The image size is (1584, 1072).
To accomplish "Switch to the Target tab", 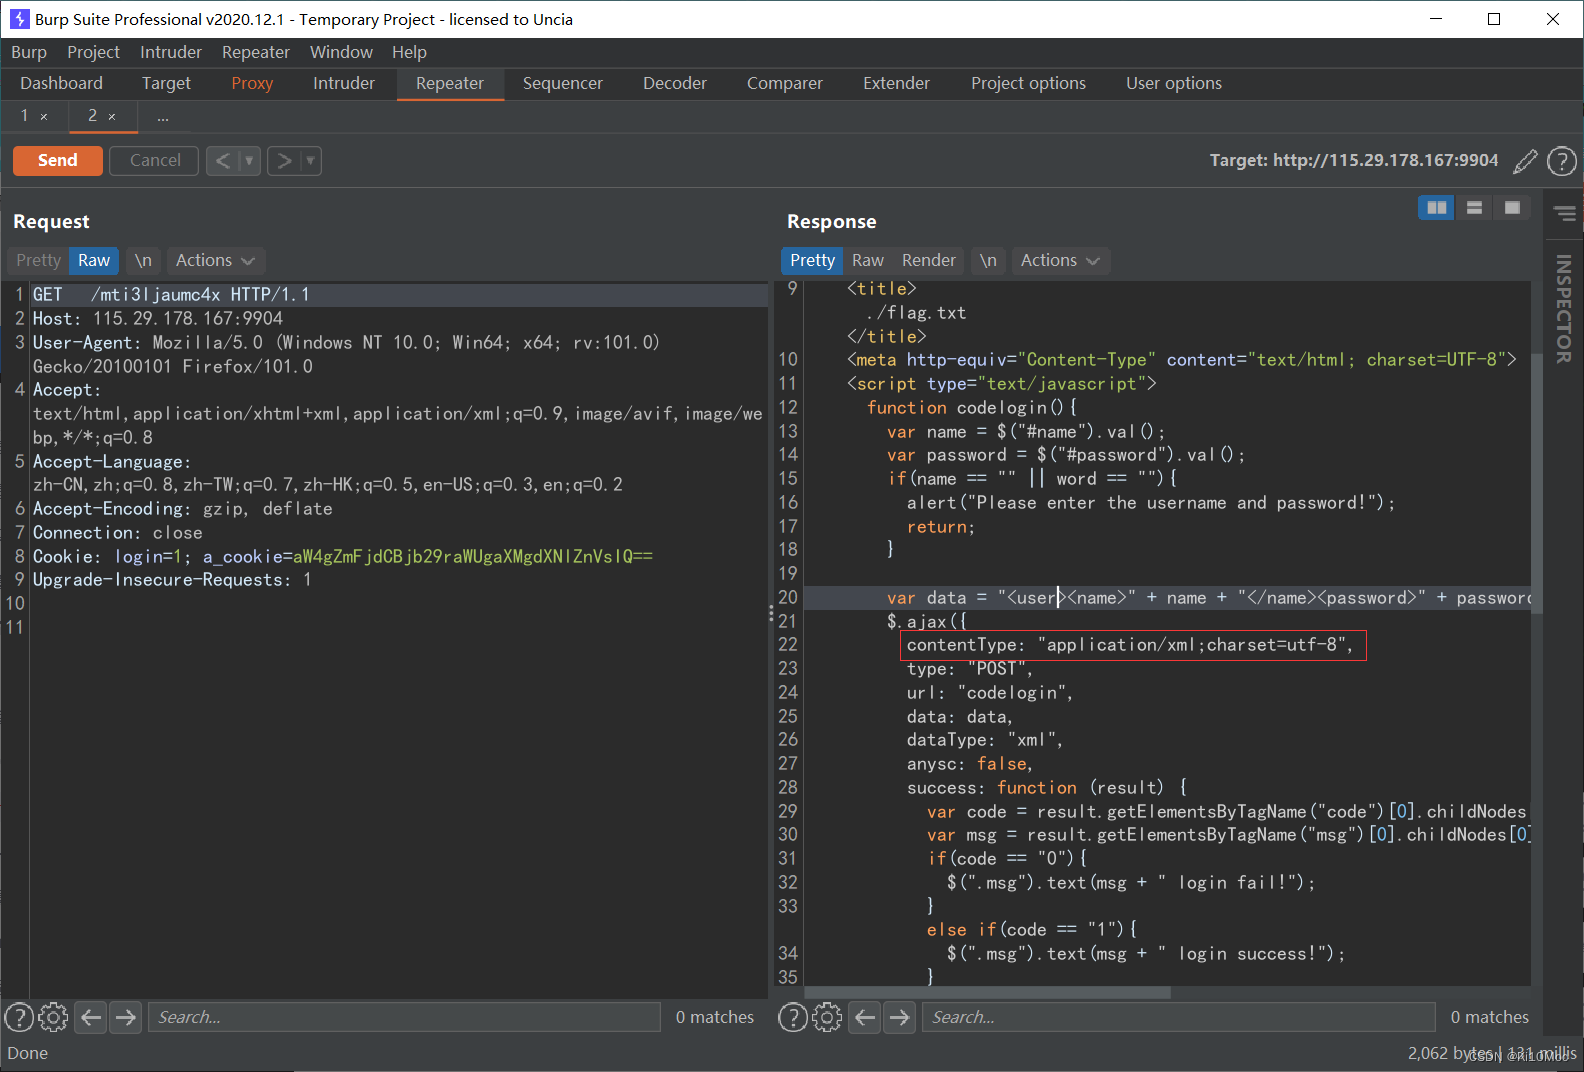I will coord(166,84).
